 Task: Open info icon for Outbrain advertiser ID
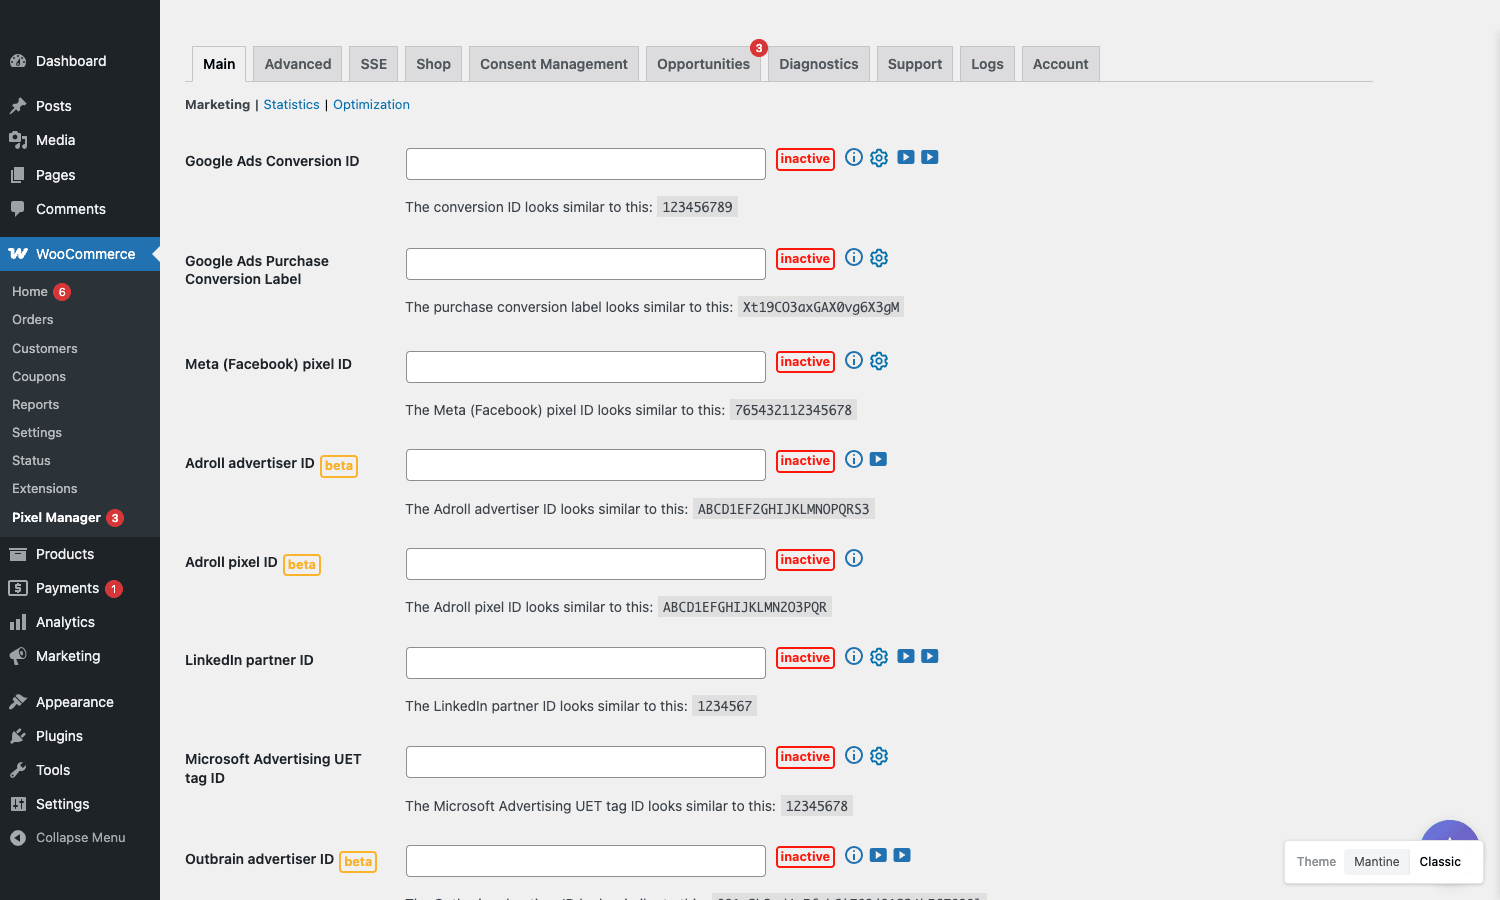coord(854,855)
